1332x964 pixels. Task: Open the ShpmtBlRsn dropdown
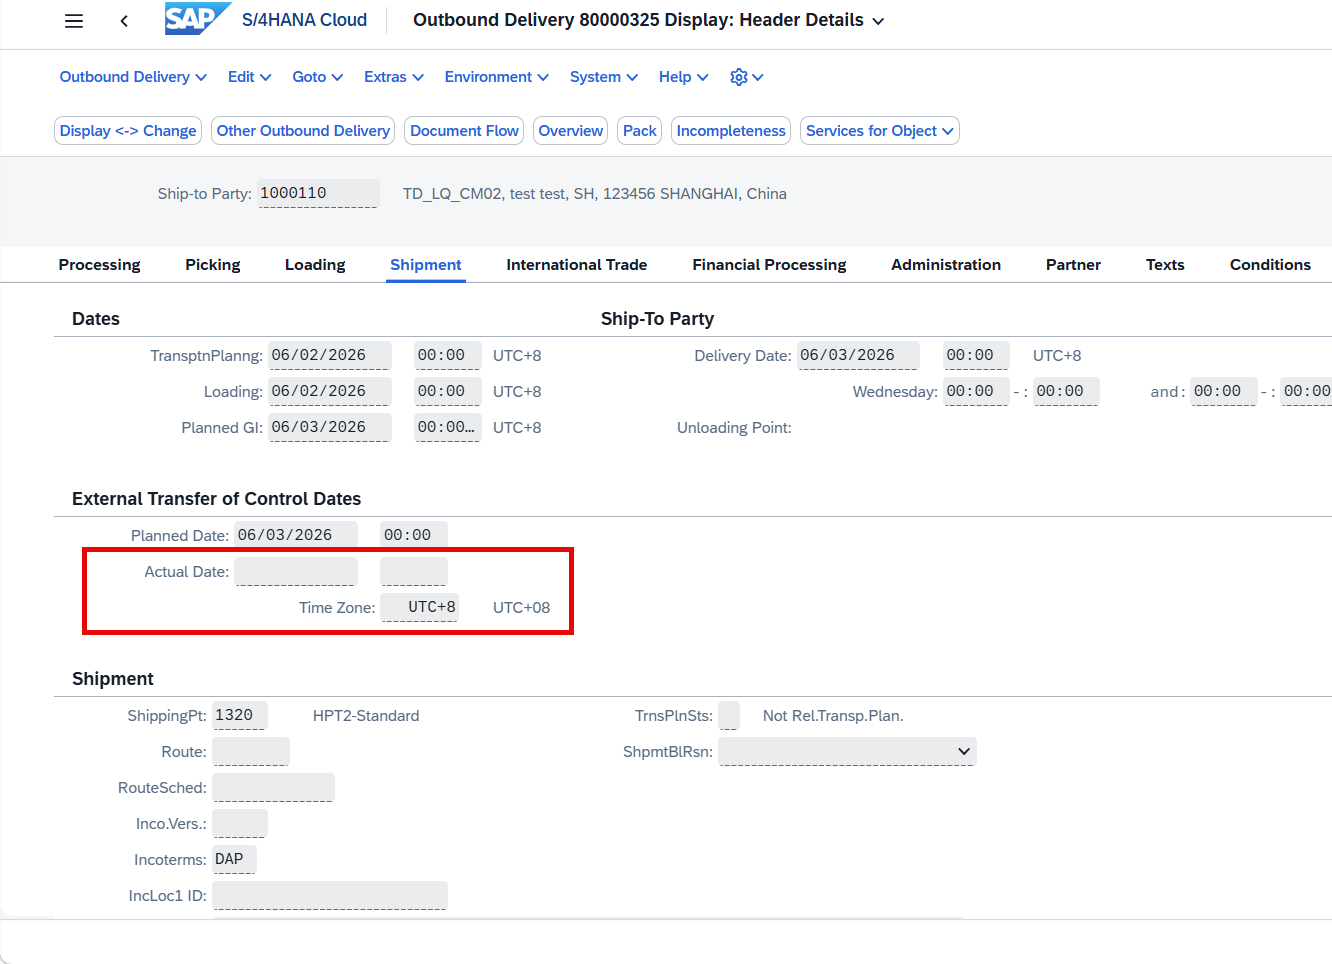point(847,751)
